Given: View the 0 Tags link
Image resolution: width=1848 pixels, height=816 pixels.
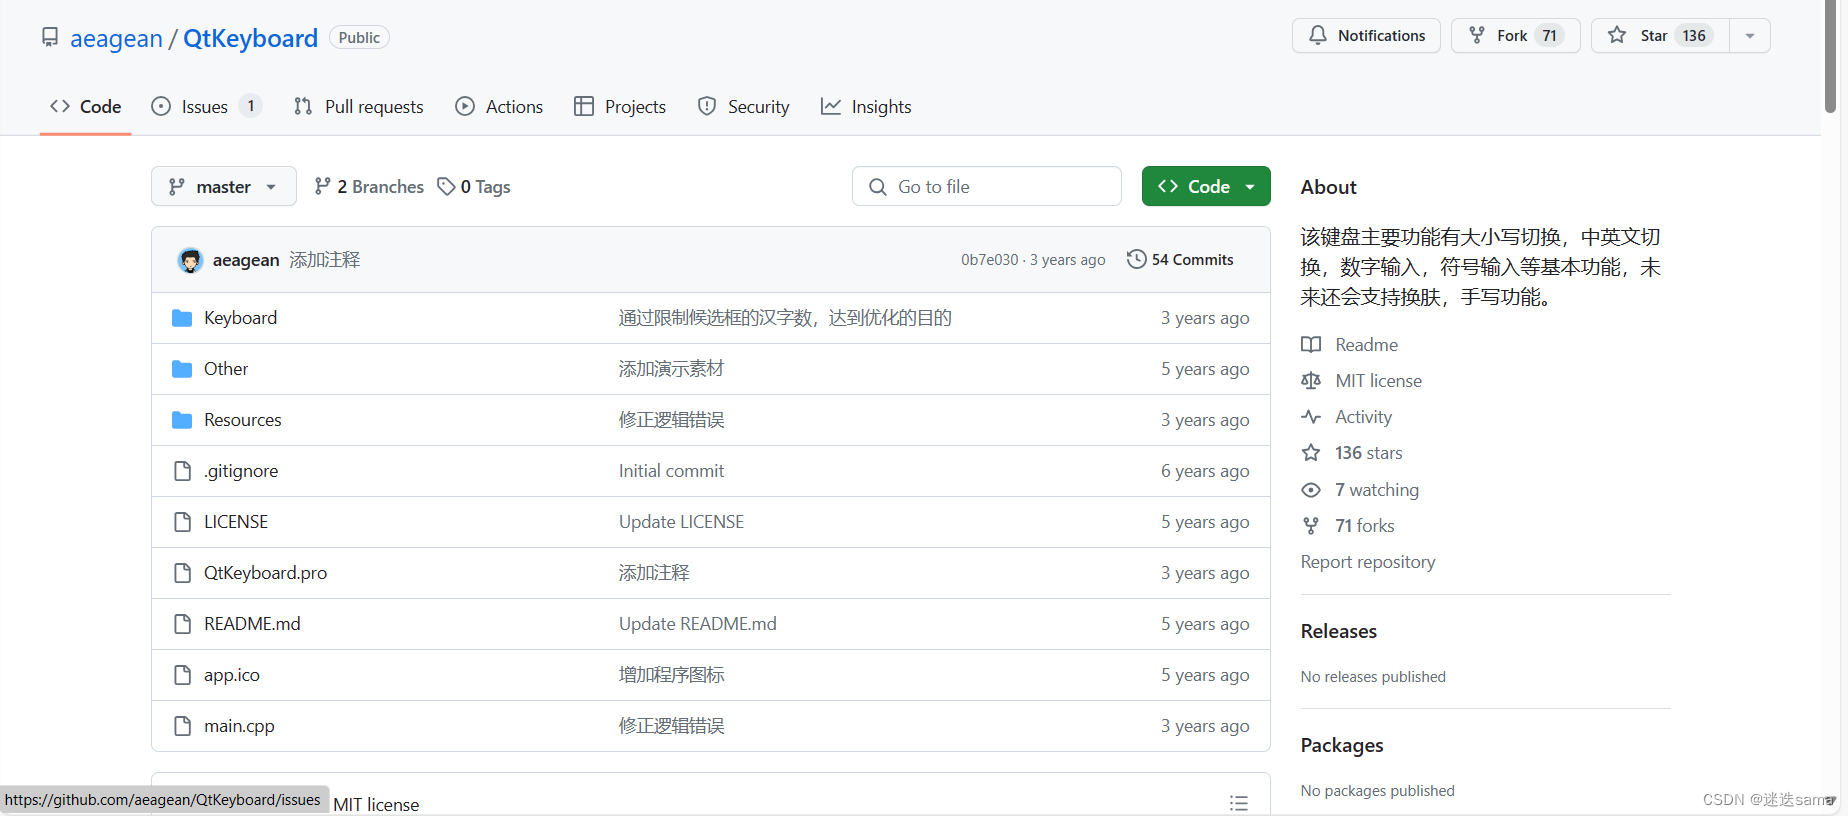Looking at the screenshot, I should coord(474,187).
